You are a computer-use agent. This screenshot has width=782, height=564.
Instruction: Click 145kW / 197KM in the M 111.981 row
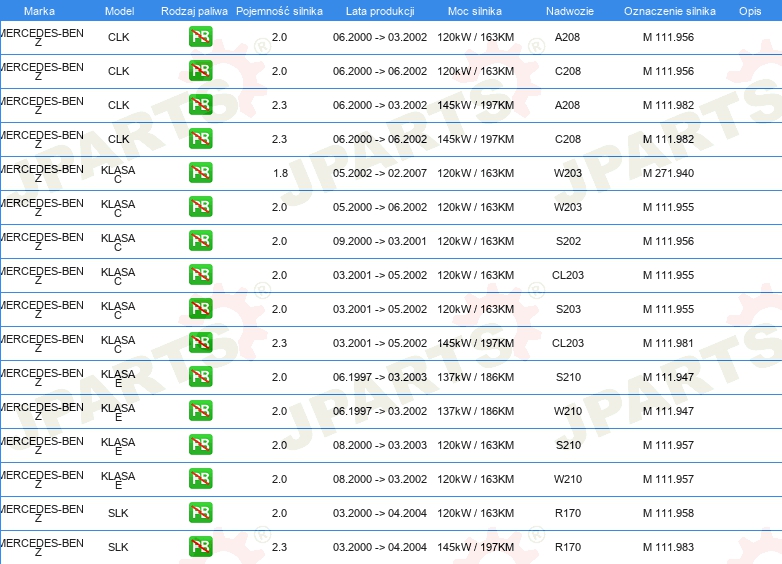(476, 343)
